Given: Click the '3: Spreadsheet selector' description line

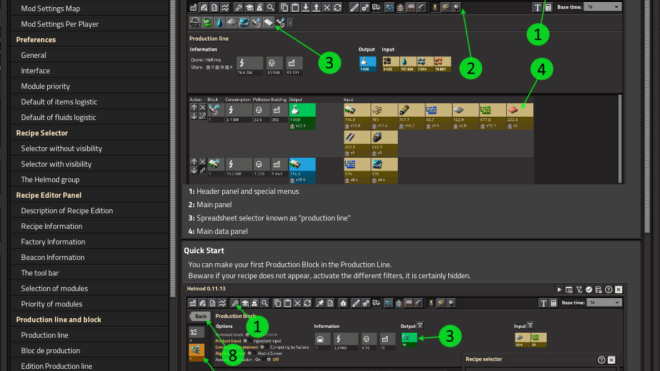Looking at the screenshot, I should coord(269,218).
